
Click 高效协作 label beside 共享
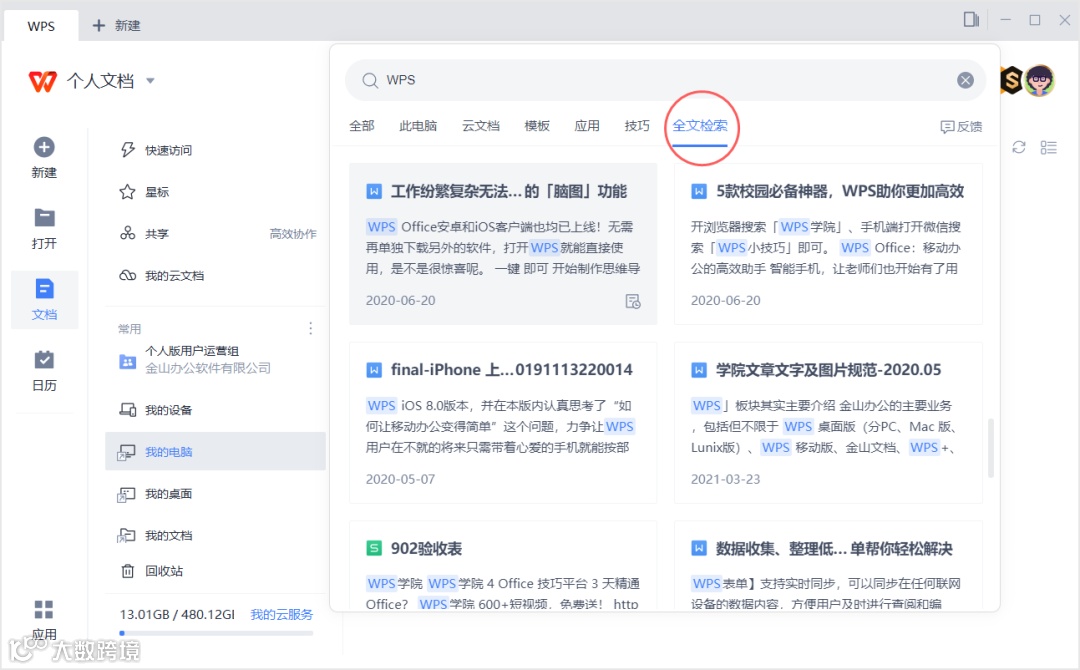[293, 234]
